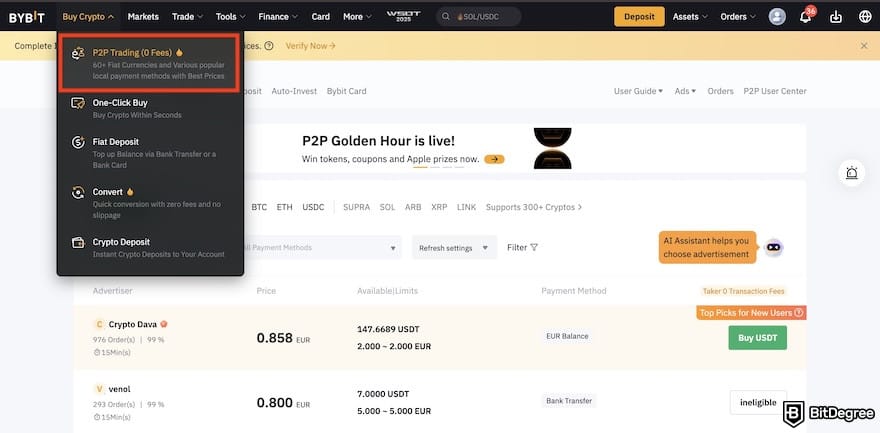The image size is (880, 433).
Task: Click the Top Picks help icon
Action: [x=799, y=312]
